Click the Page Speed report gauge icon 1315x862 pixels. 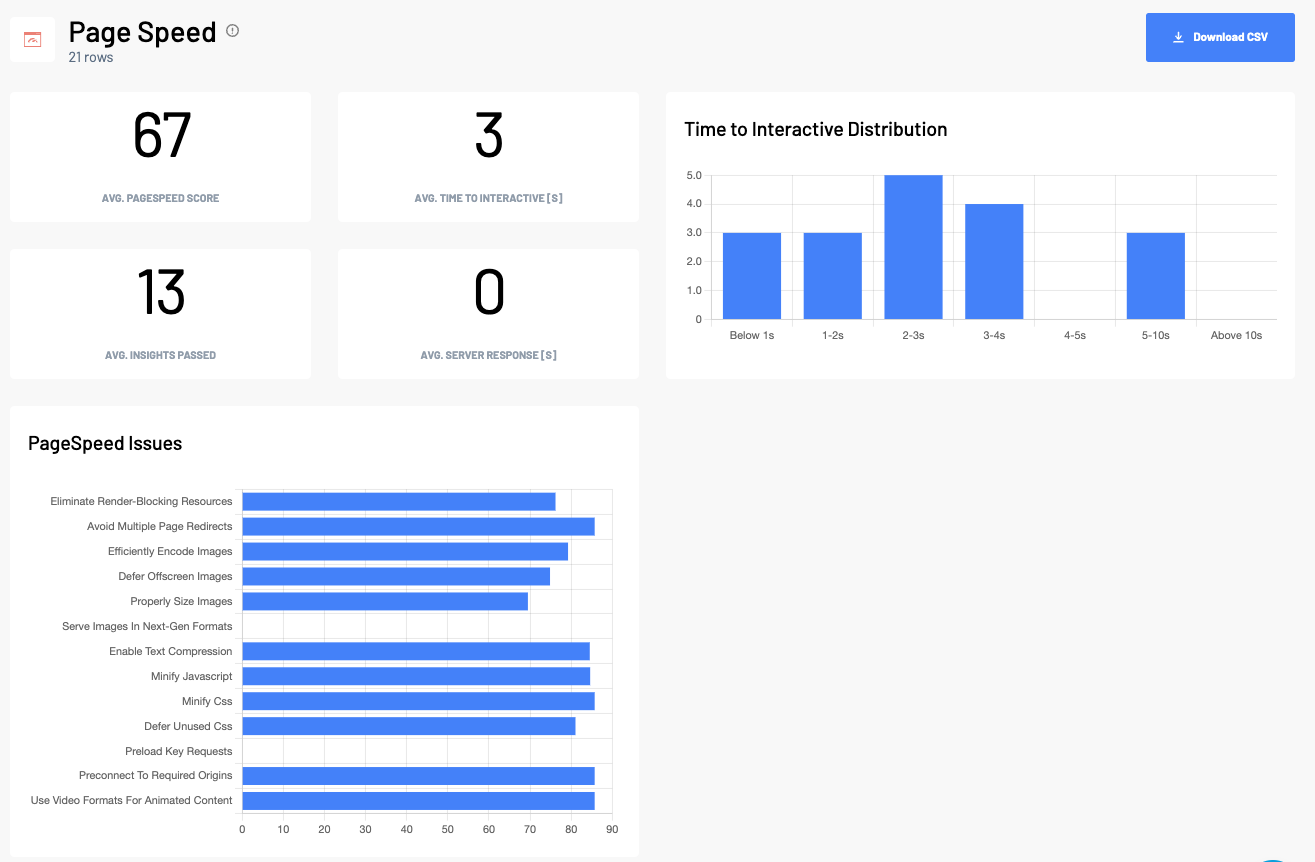tap(33, 37)
